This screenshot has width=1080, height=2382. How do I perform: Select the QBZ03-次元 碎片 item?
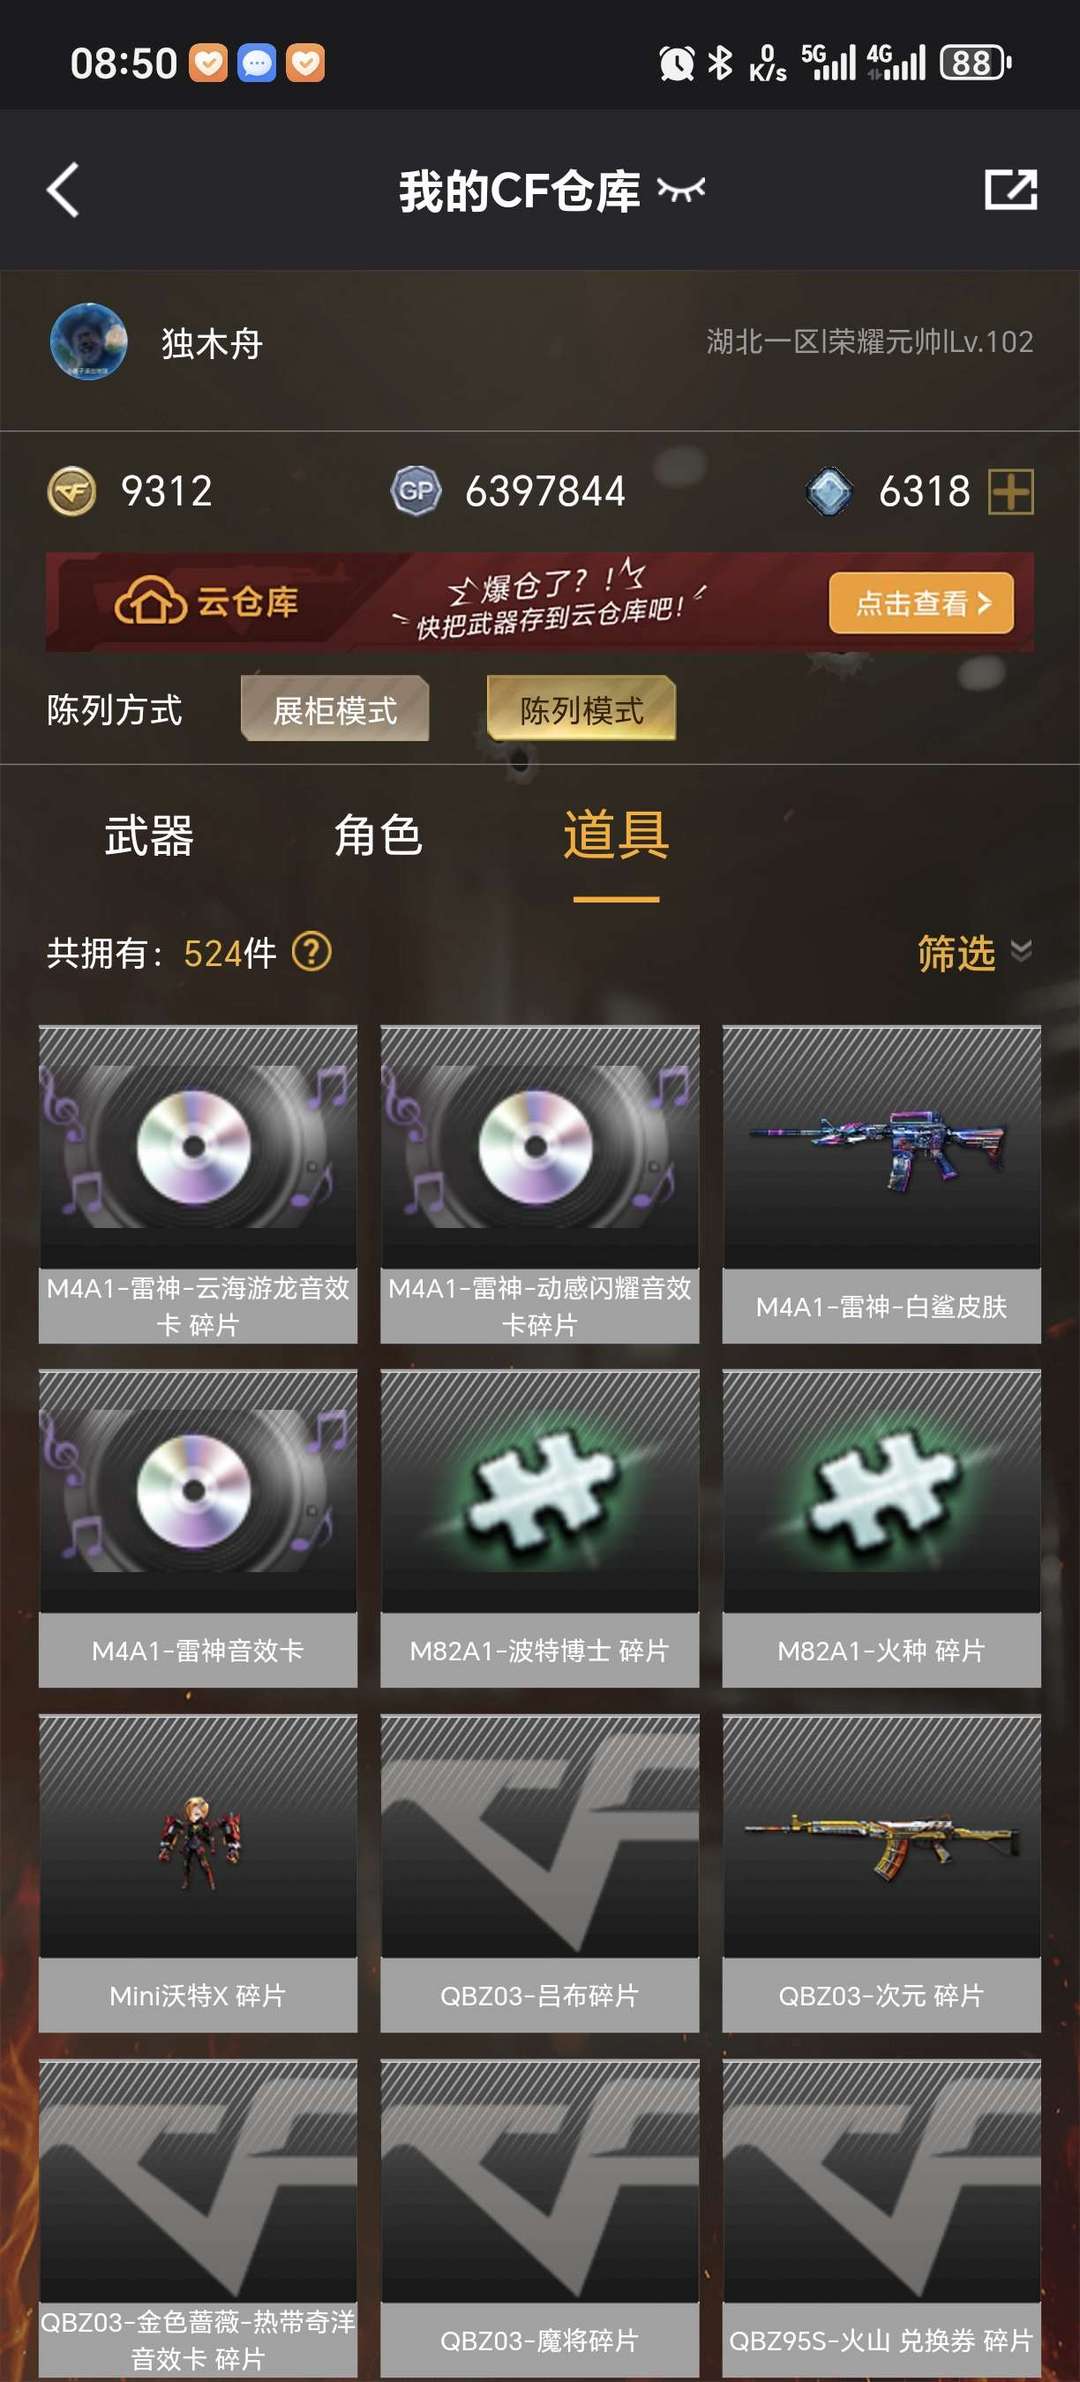[x=882, y=1873]
